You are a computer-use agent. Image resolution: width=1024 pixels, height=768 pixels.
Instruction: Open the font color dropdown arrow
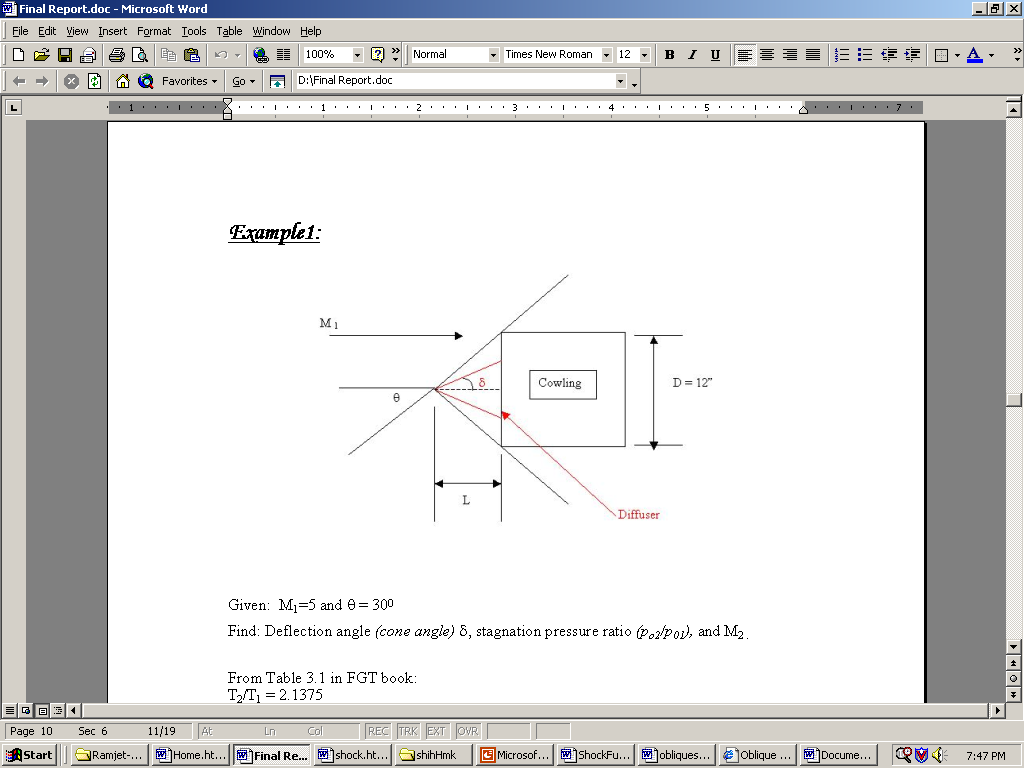click(991, 55)
